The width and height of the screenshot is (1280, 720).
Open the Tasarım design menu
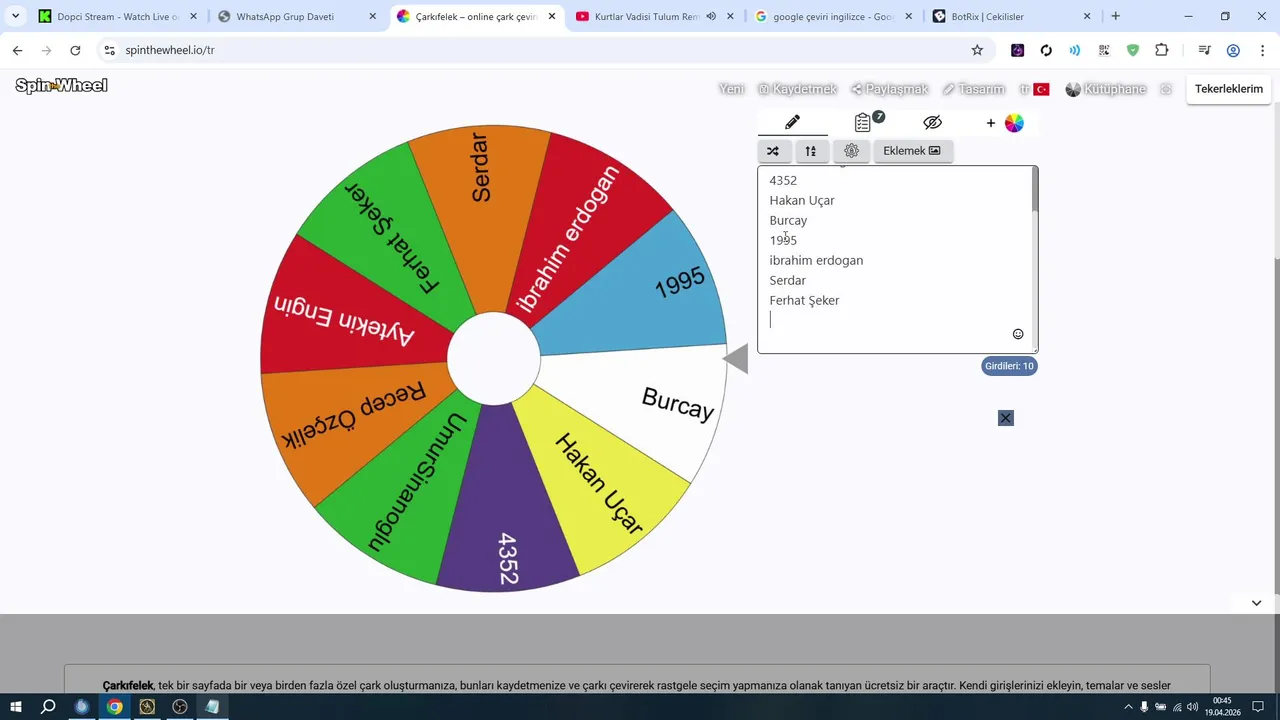click(973, 89)
